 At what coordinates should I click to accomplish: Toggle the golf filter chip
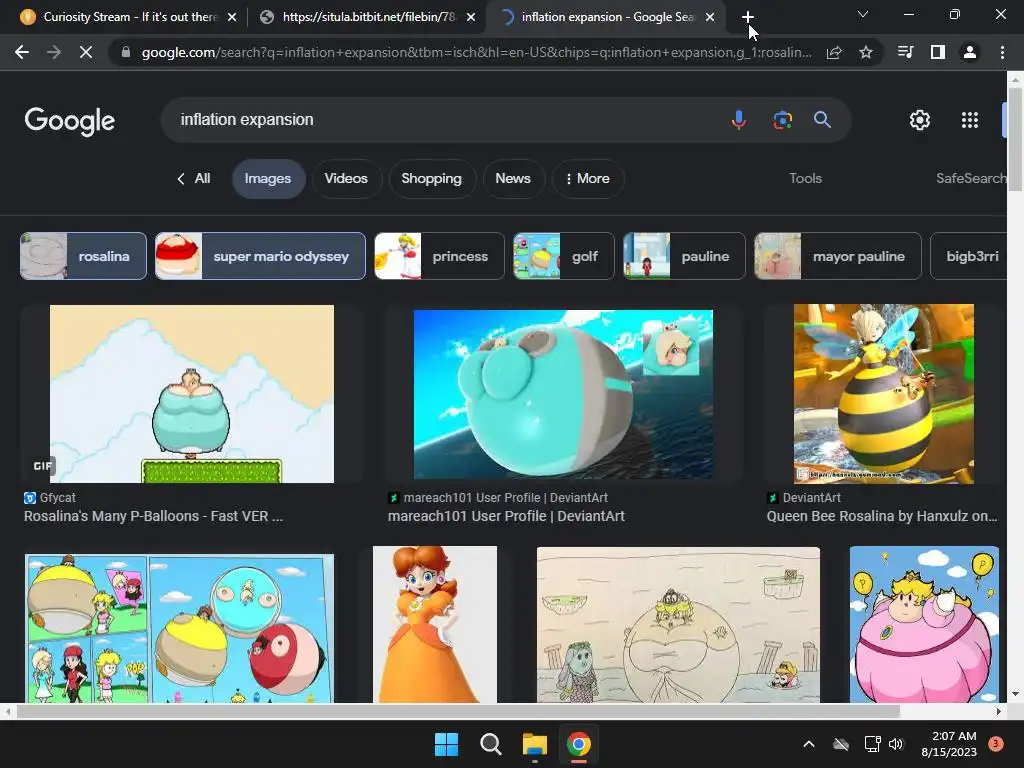564,256
